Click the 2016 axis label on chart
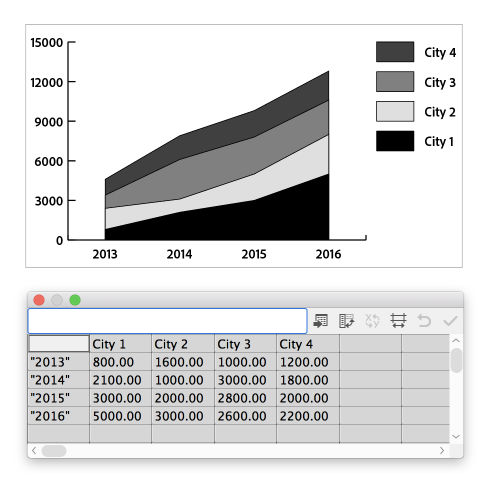Viewport: 486px width, 480px height. point(328,254)
